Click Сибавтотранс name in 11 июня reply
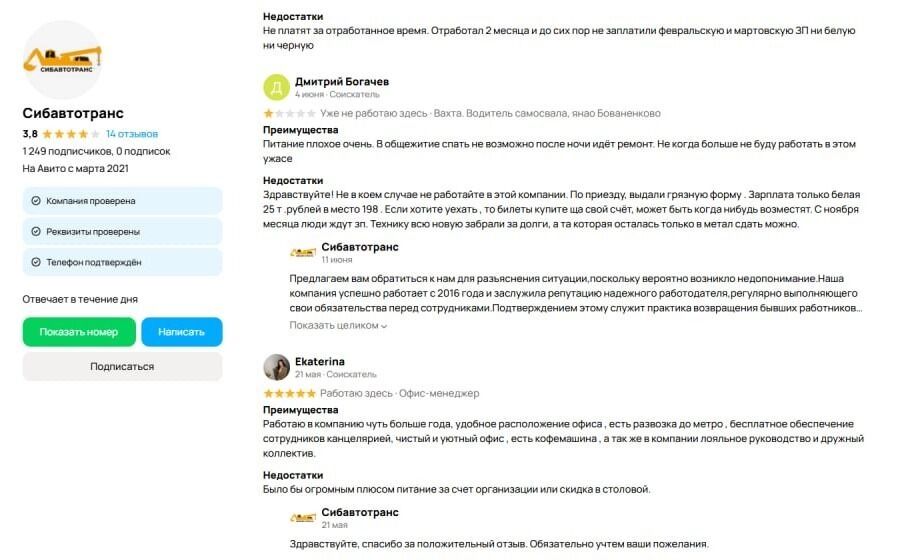 click(360, 246)
